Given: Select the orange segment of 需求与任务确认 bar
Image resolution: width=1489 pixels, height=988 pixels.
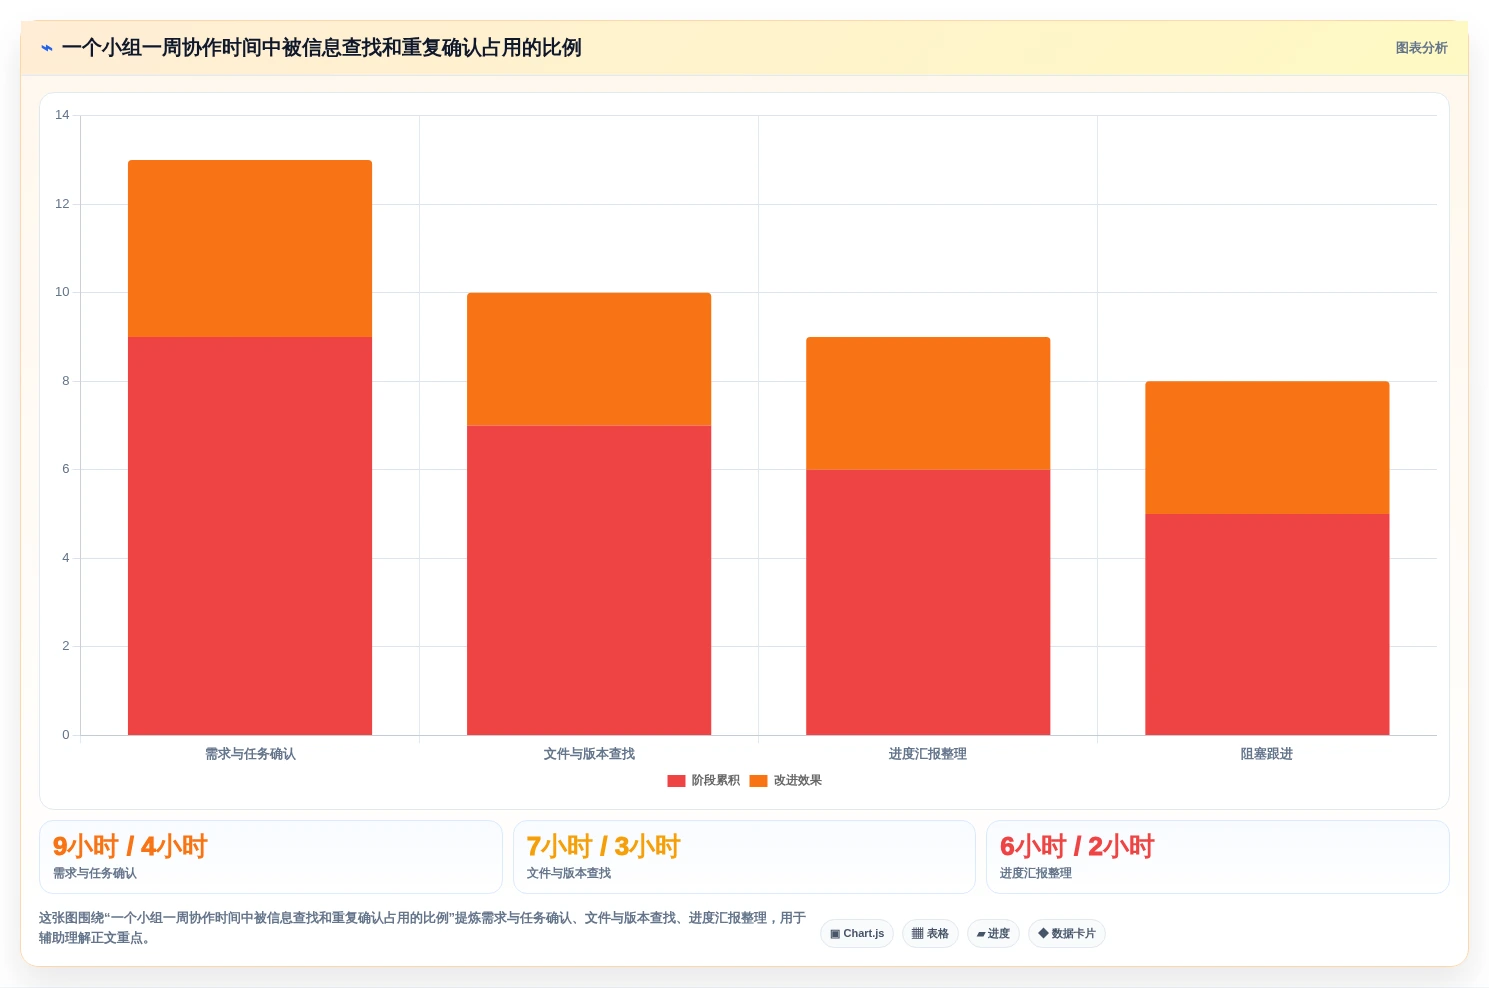Looking at the screenshot, I should tap(250, 248).
